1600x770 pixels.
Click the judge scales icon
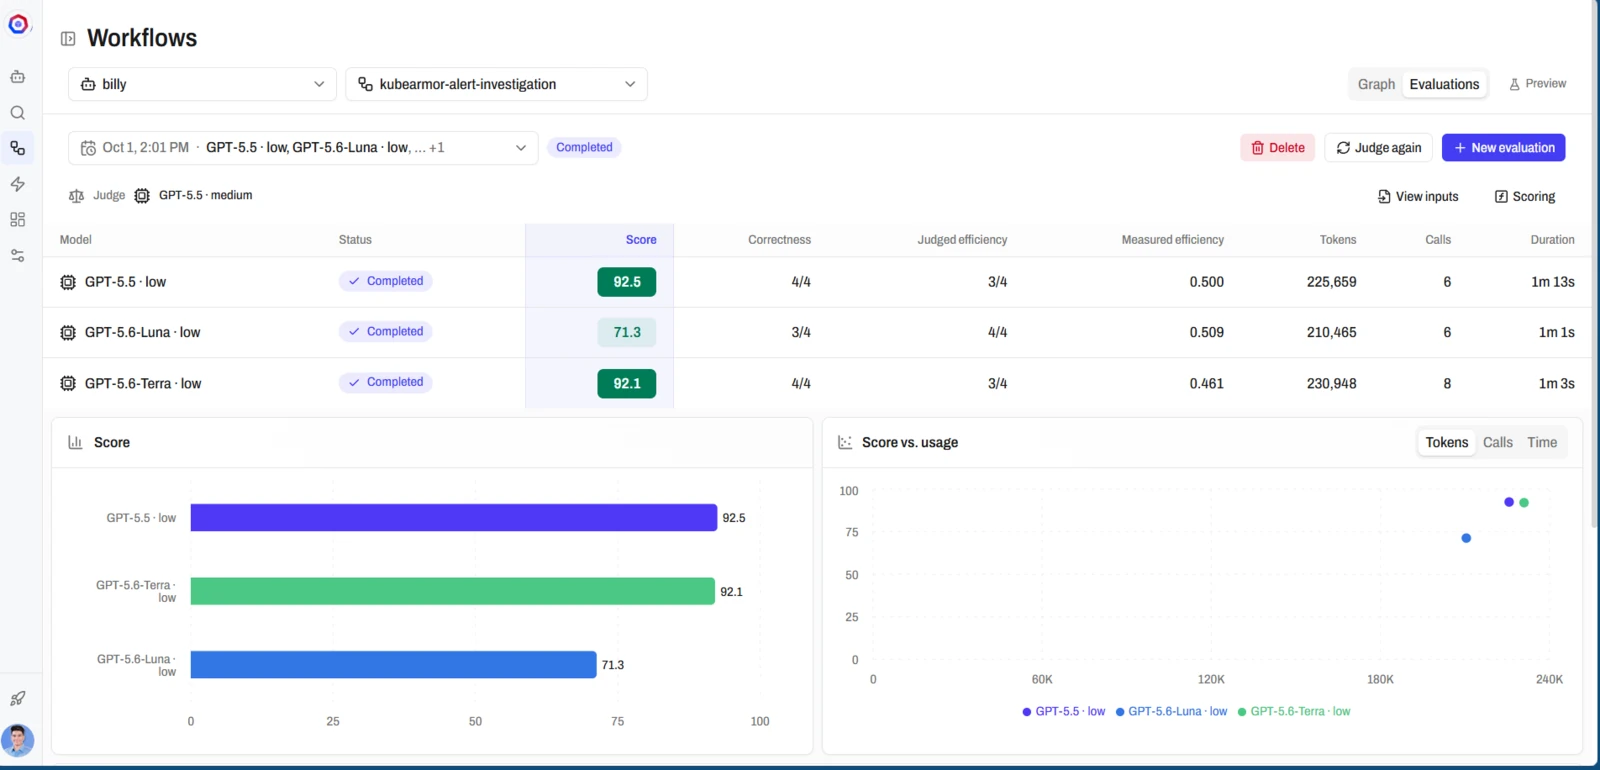pos(76,196)
